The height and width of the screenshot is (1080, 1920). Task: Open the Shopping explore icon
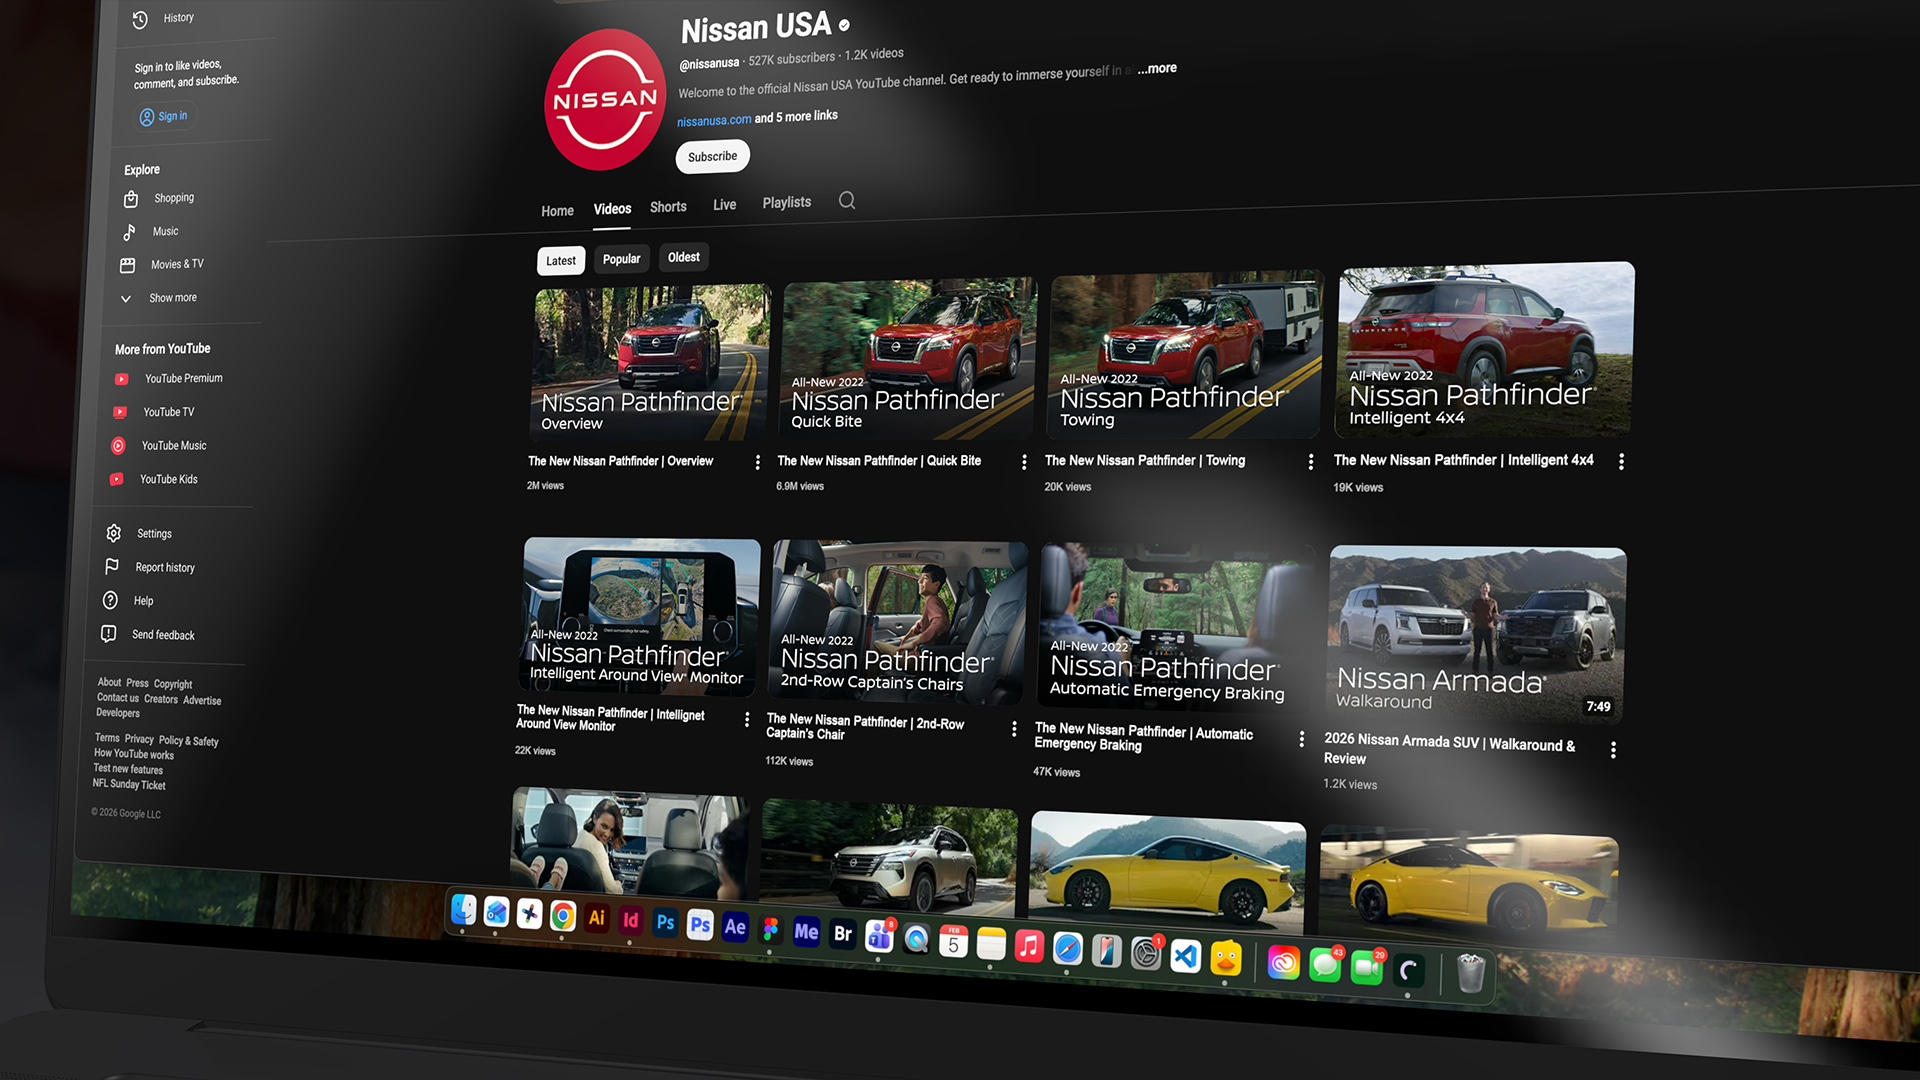(131, 199)
